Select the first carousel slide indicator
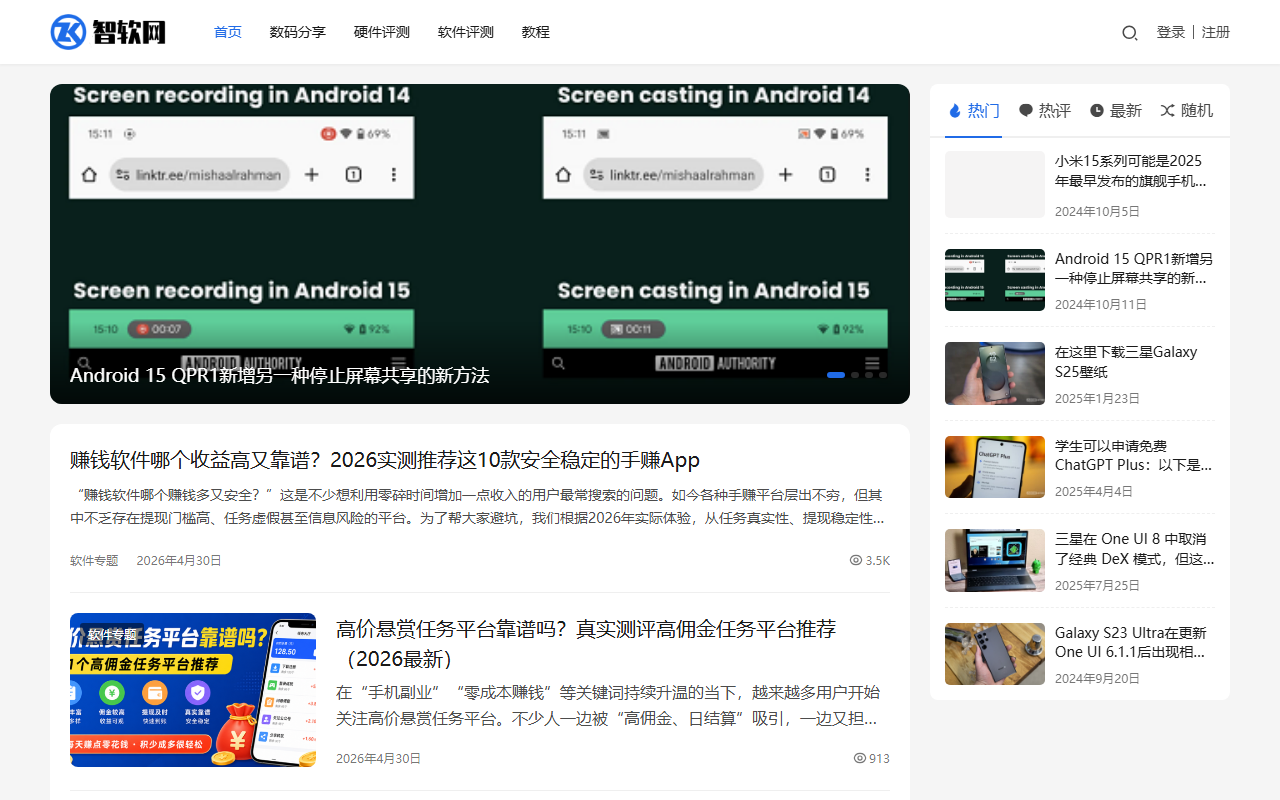Viewport: 1280px width, 800px height. click(836, 375)
